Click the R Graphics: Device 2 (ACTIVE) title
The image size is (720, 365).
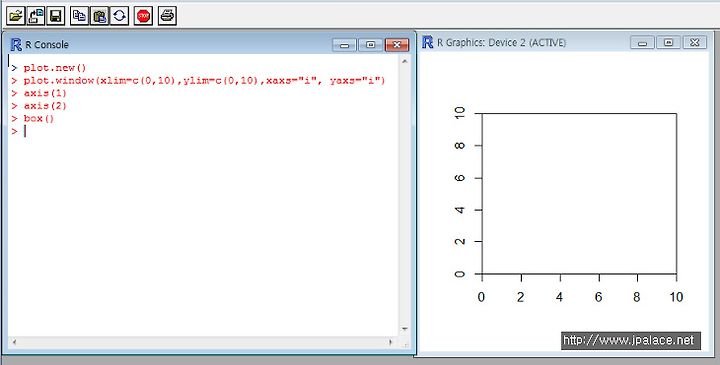pyautogui.click(x=501, y=43)
